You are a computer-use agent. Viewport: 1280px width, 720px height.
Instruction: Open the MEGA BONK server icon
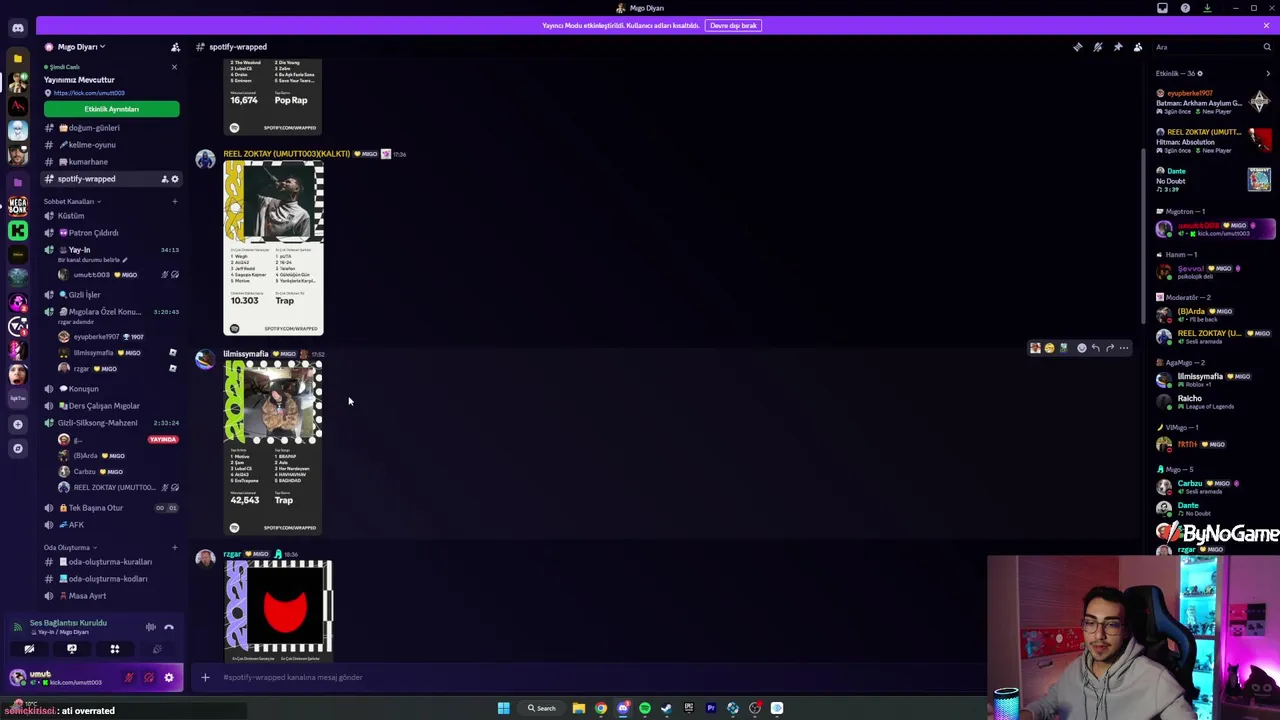coord(18,206)
